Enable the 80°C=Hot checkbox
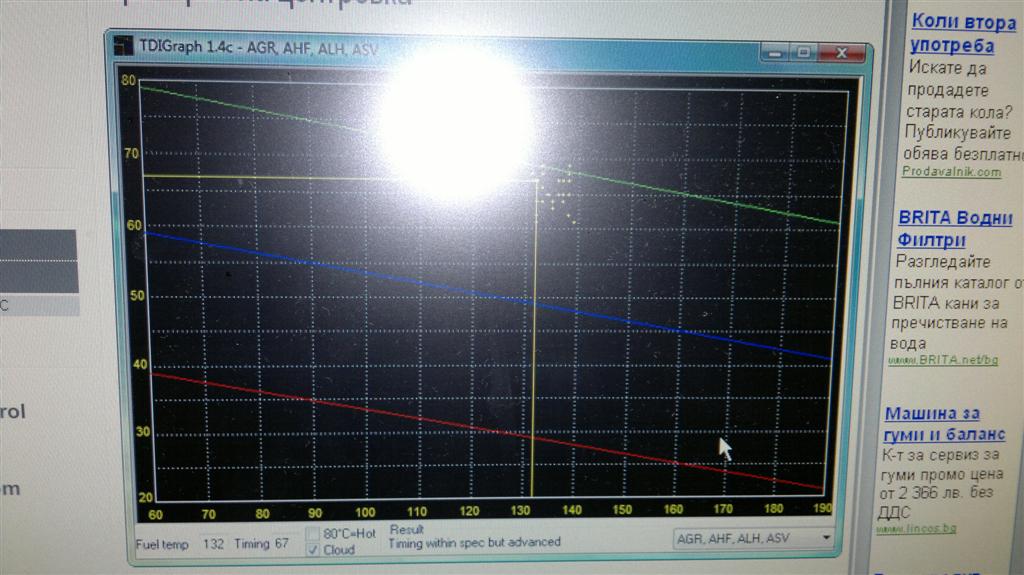Screen dimensions: 1024x575 click(x=313, y=533)
